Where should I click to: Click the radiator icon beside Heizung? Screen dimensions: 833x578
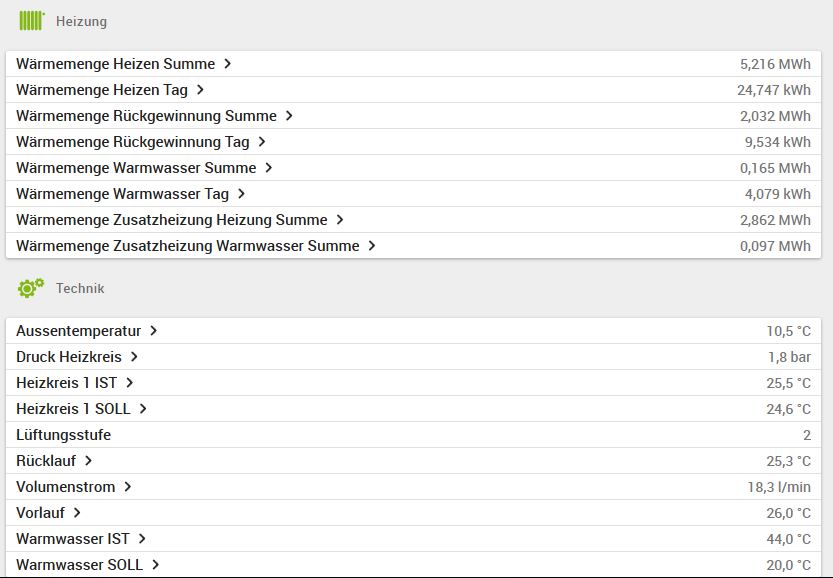[32, 20]
